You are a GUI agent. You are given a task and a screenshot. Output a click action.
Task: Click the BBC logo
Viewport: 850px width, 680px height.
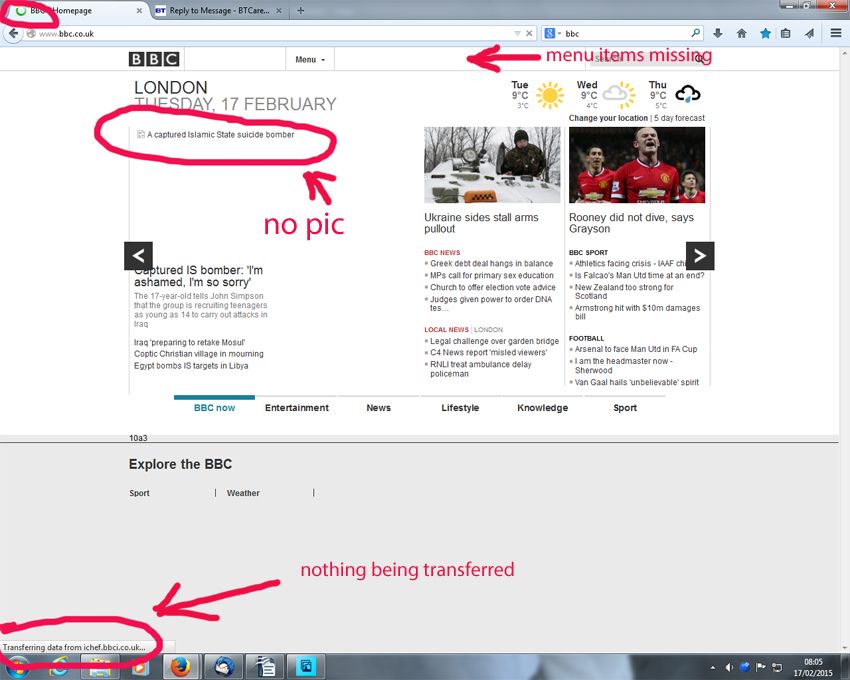(x=154, y=59)
